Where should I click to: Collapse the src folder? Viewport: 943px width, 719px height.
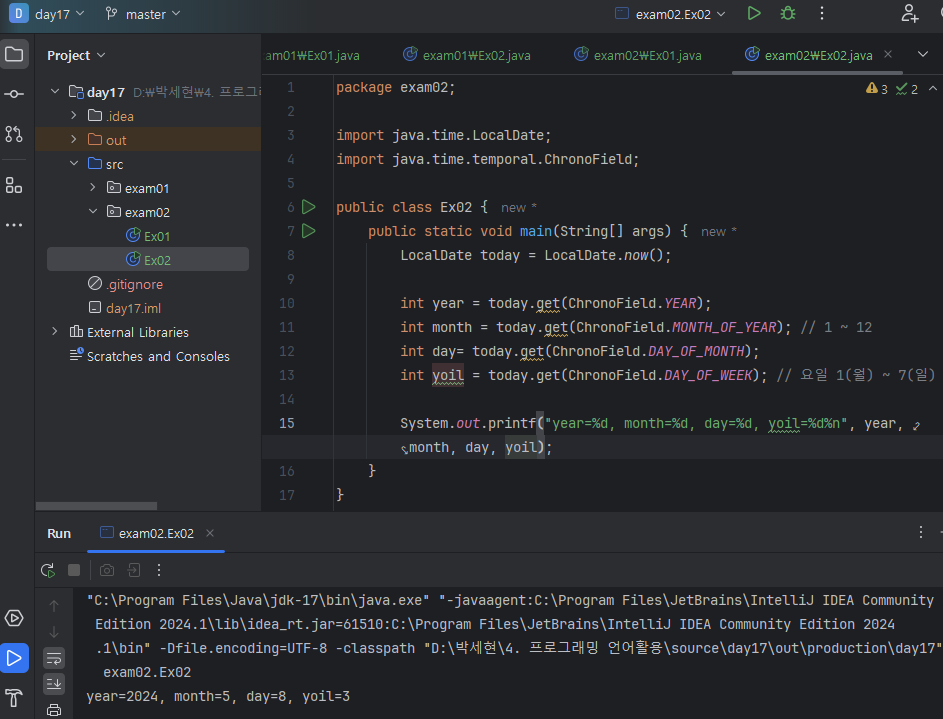click(73, 164)
